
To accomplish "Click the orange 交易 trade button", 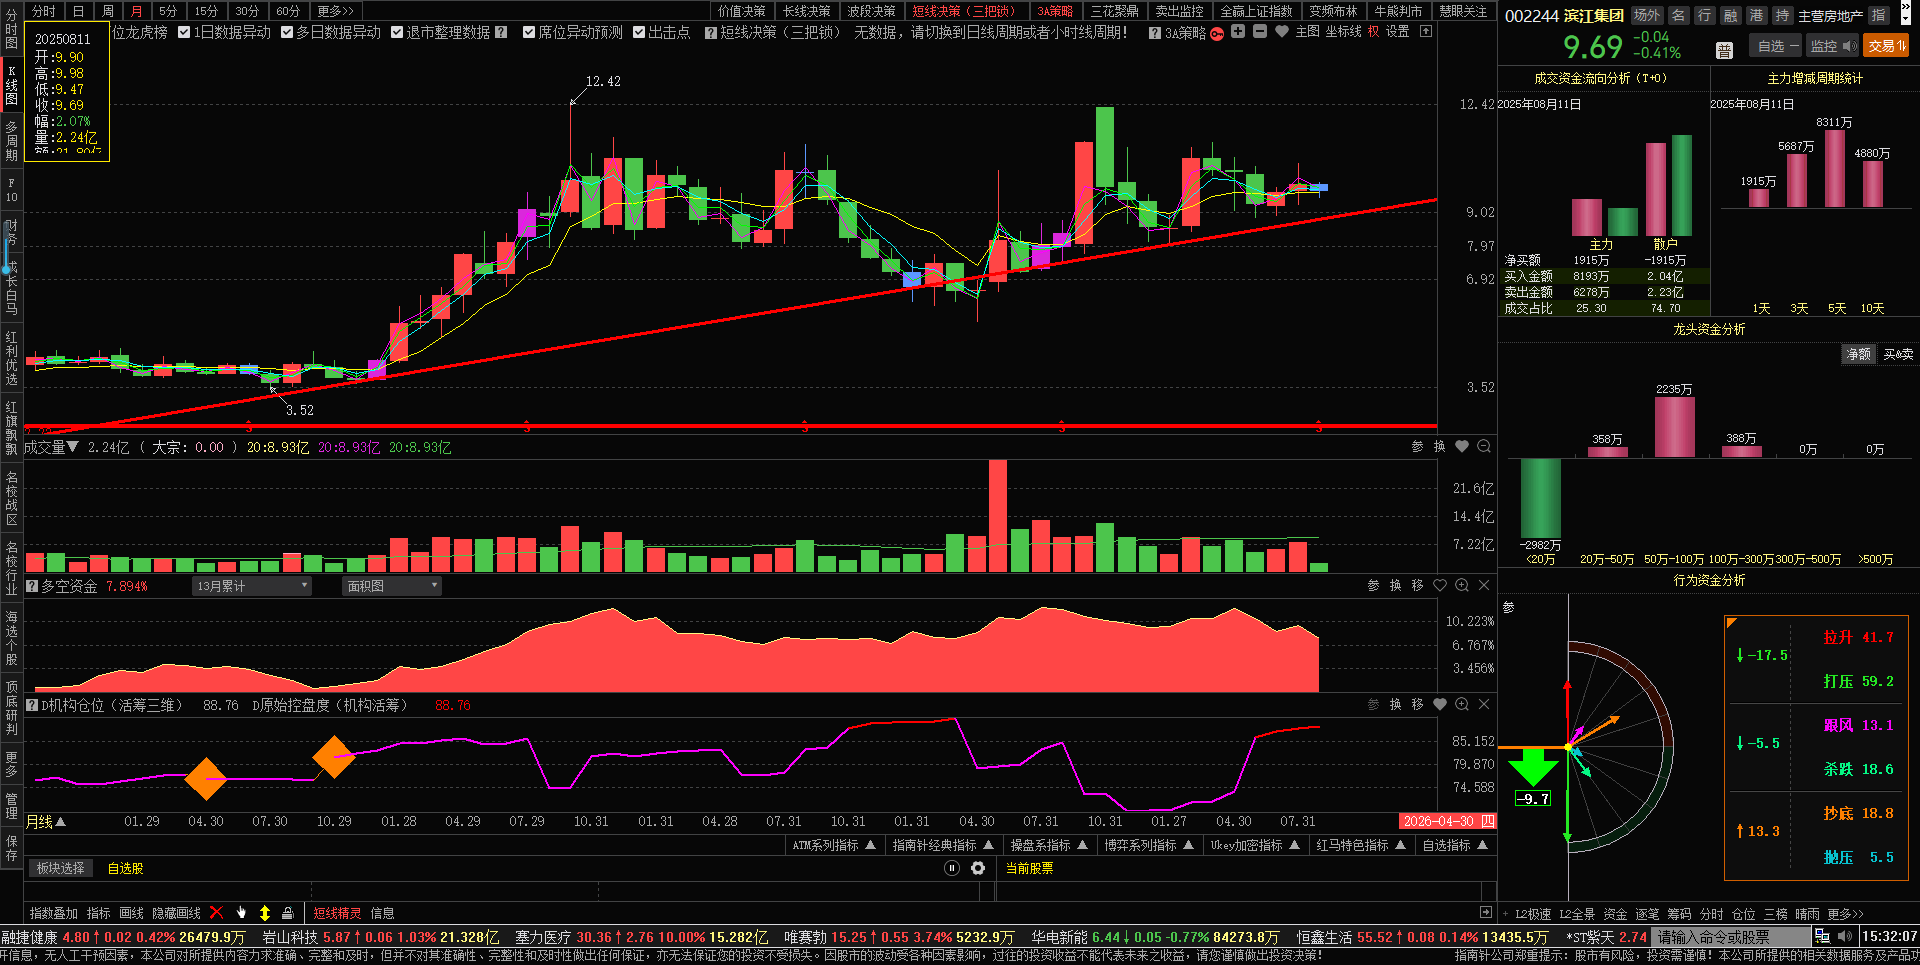I will pos(1886,46).
